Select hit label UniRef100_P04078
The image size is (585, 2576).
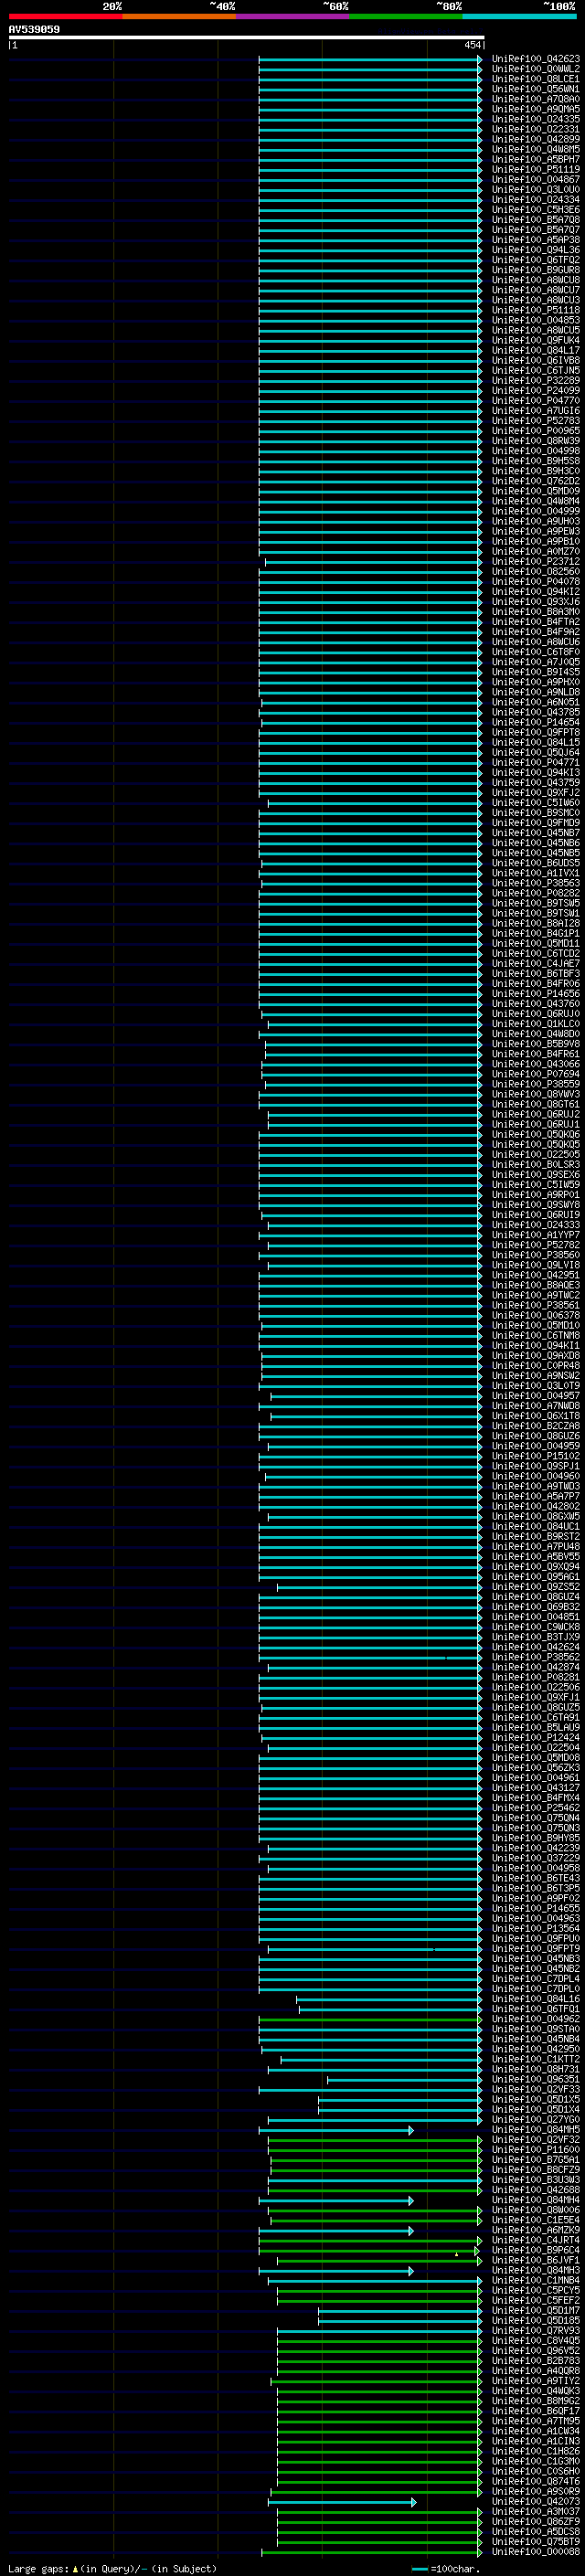click(536, 582)
